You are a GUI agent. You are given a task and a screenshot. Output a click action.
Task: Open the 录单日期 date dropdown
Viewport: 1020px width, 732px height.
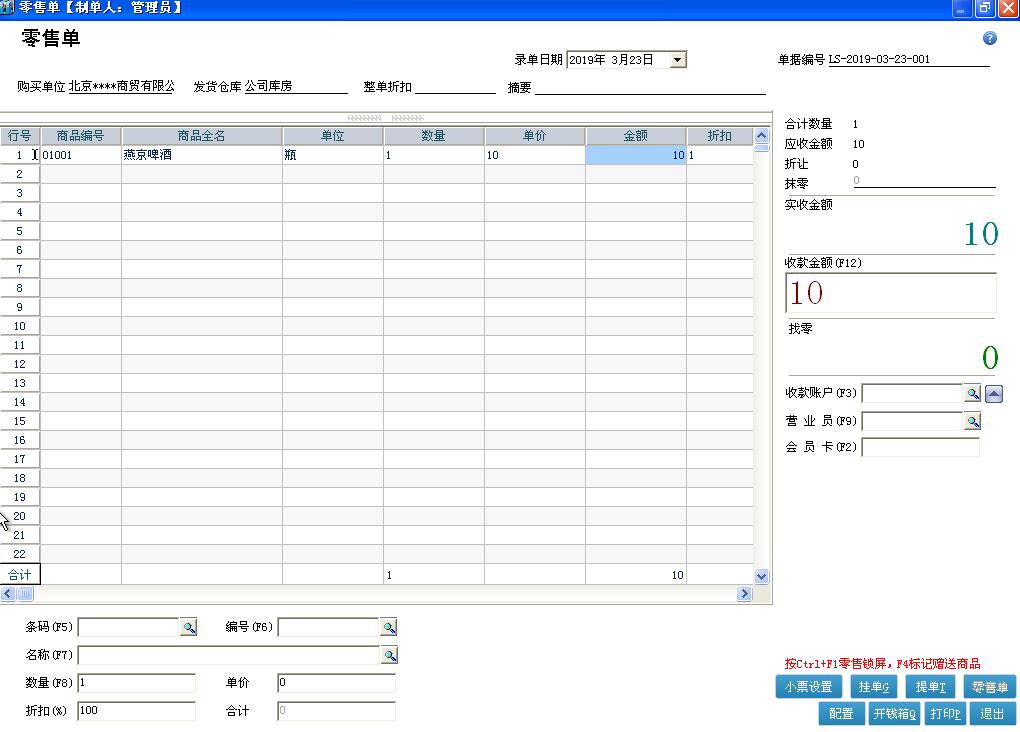click(677, 58)
